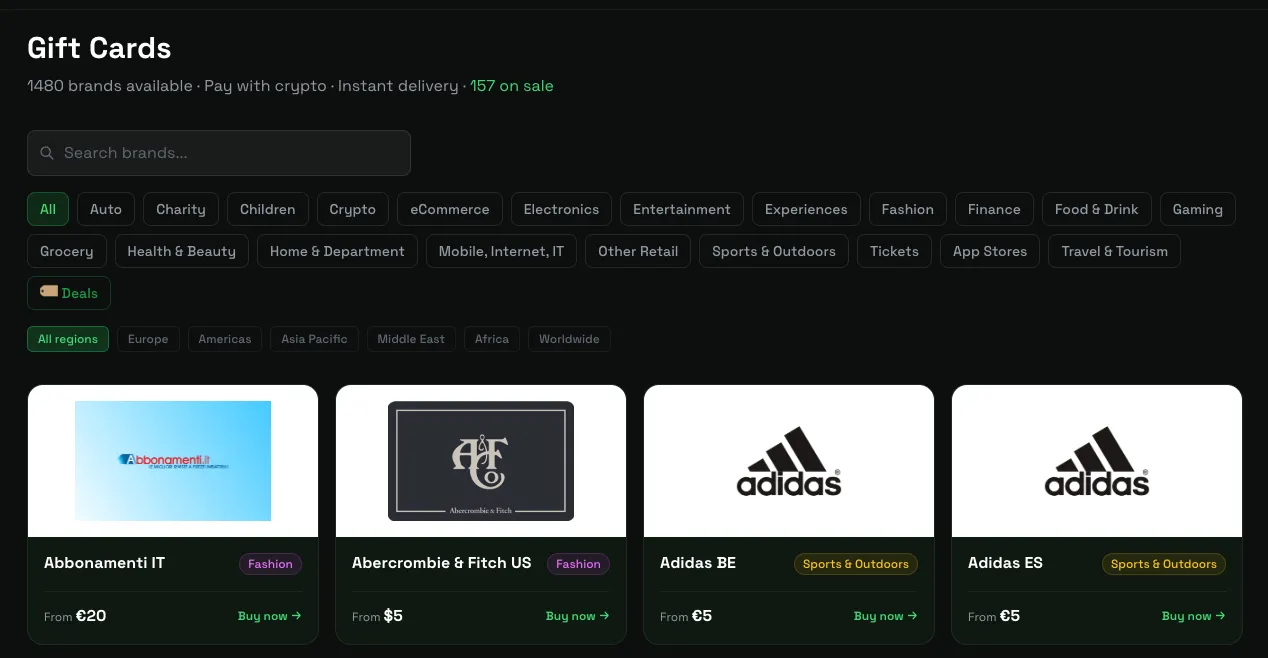Screen dimensions: 1268x658
Task: Select the All regions chip
Action: tap(68, 339)
